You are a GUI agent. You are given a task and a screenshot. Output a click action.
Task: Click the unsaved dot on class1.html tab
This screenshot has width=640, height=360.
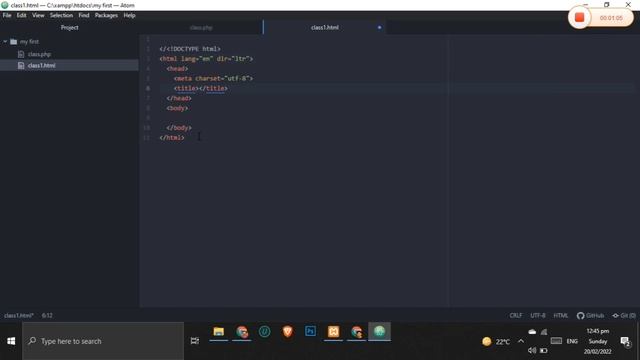[380, 27]
